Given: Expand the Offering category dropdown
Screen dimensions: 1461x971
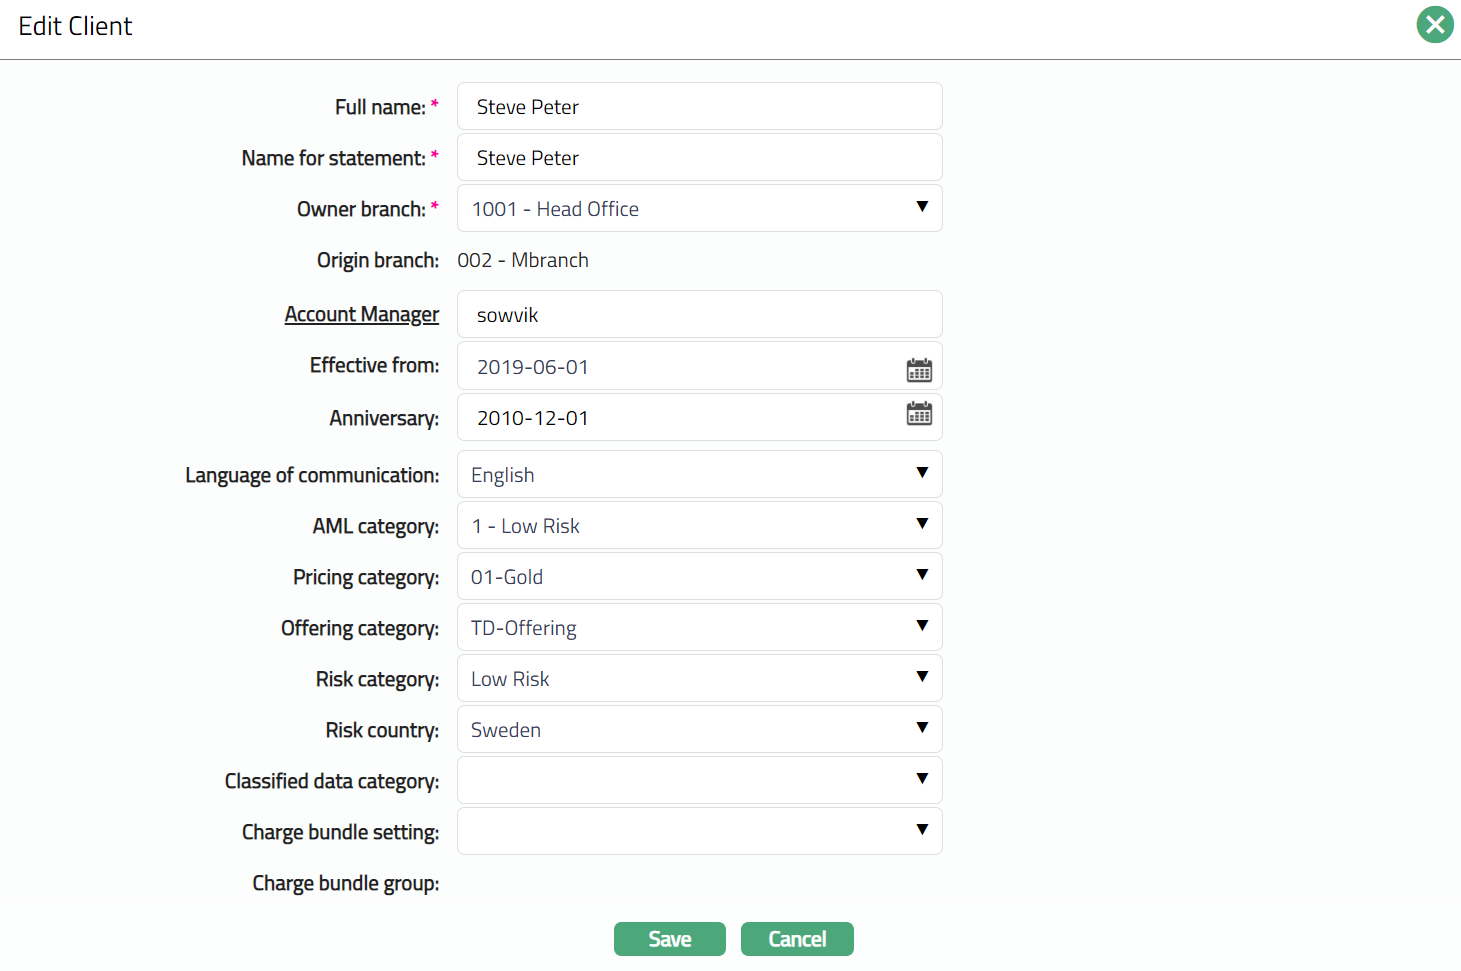Looking at the screenshot, I should pos(699,628).
